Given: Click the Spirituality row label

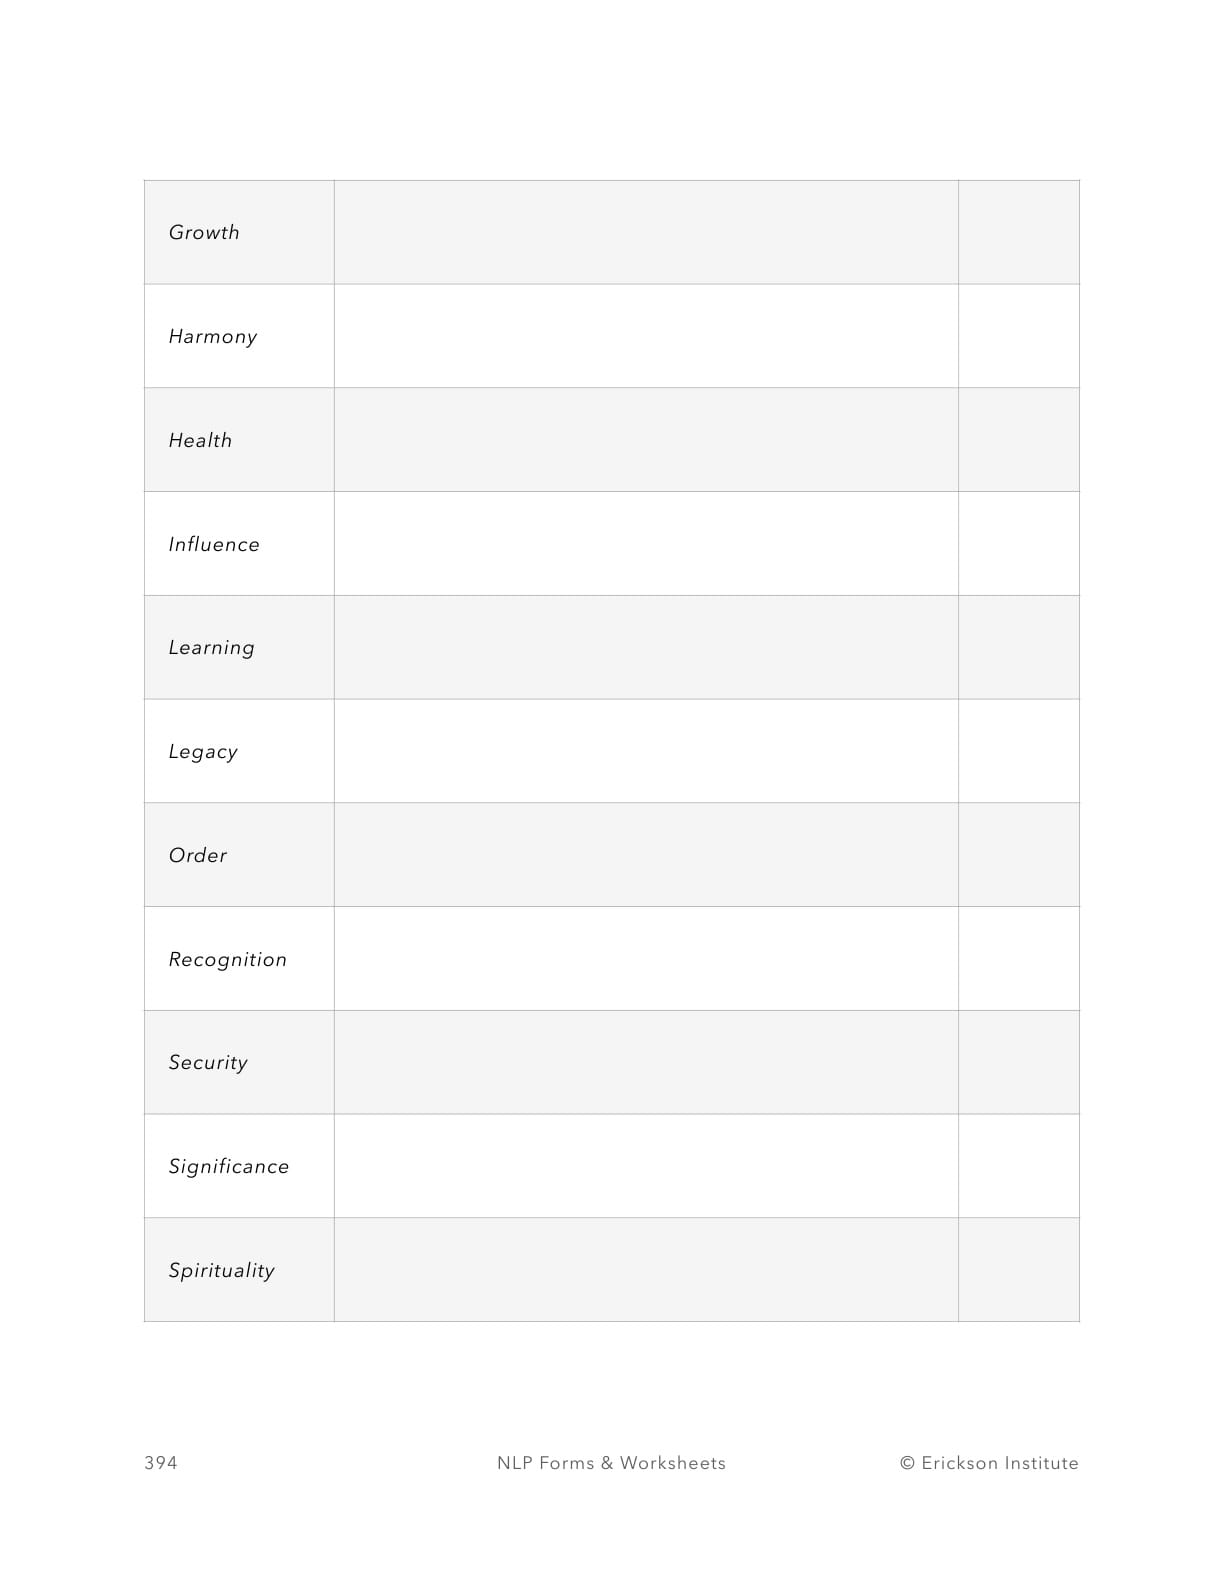Looking at the screenshot, I should [222, 1270].
